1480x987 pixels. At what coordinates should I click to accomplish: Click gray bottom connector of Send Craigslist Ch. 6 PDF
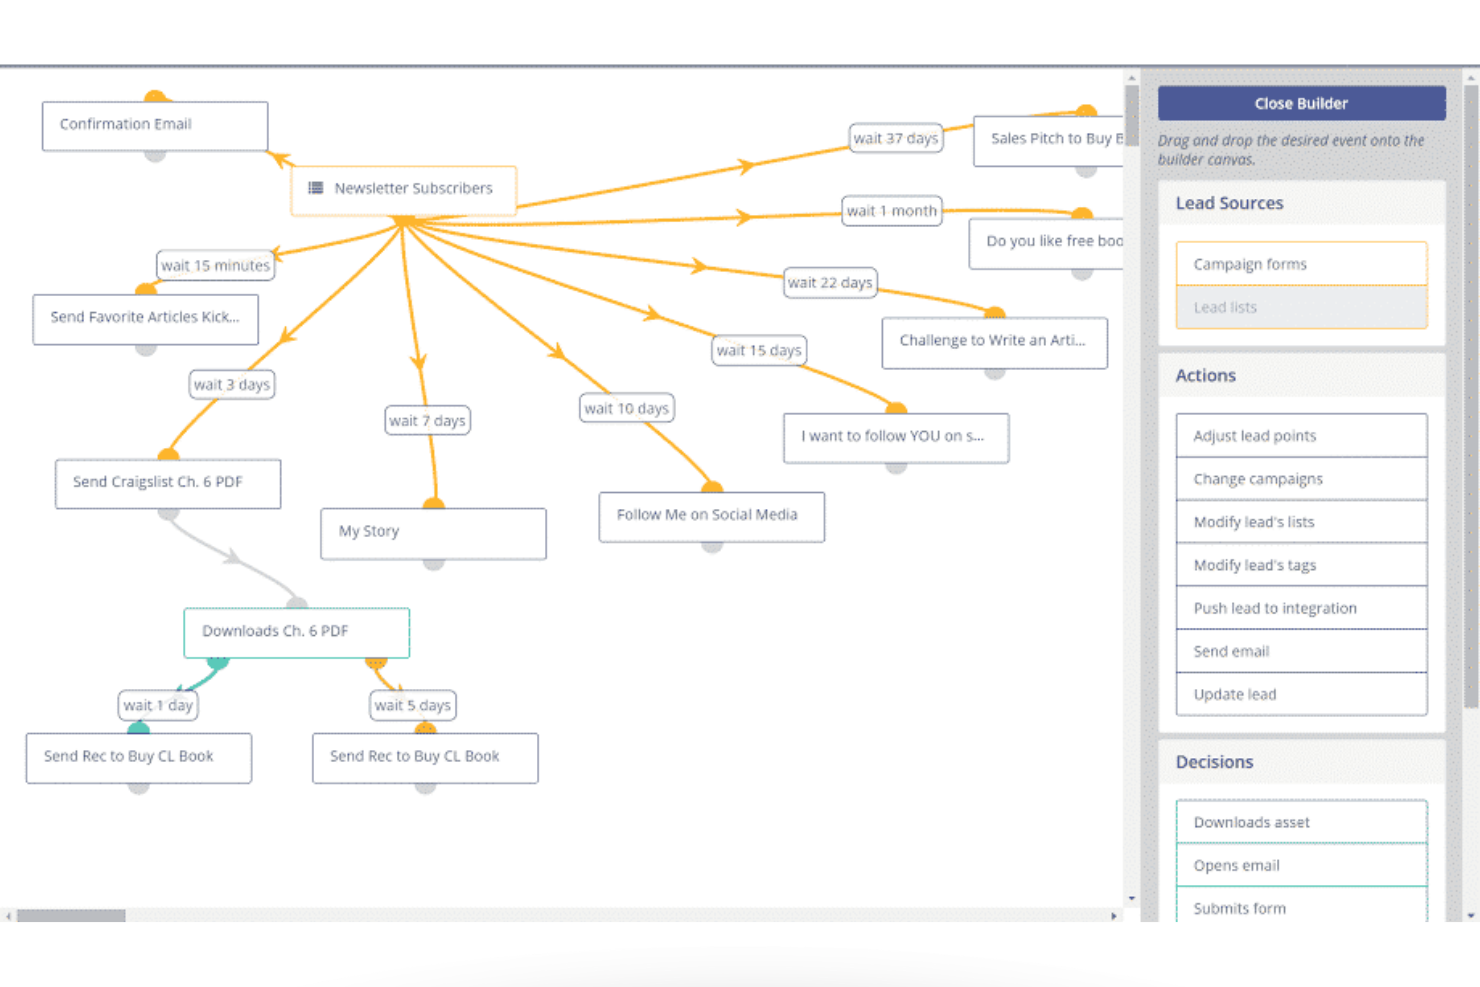point(168,513)
